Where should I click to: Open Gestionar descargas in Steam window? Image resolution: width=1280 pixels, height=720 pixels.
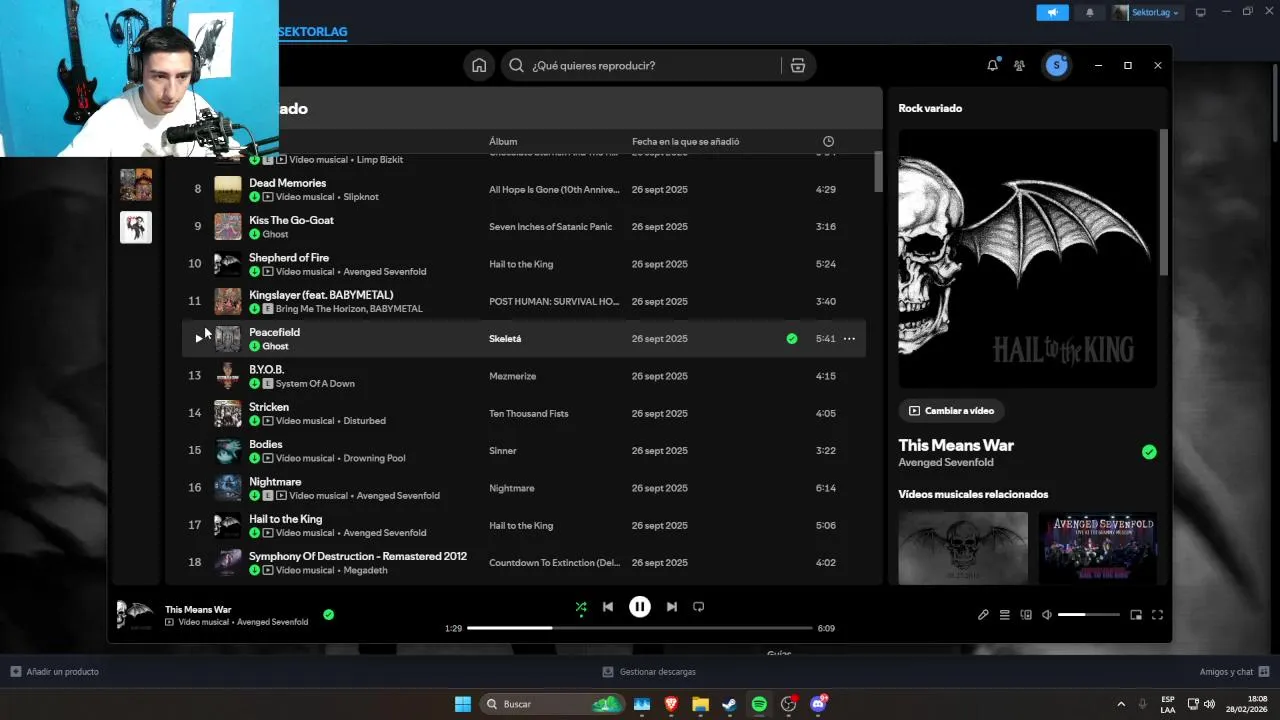click(649, 672)
